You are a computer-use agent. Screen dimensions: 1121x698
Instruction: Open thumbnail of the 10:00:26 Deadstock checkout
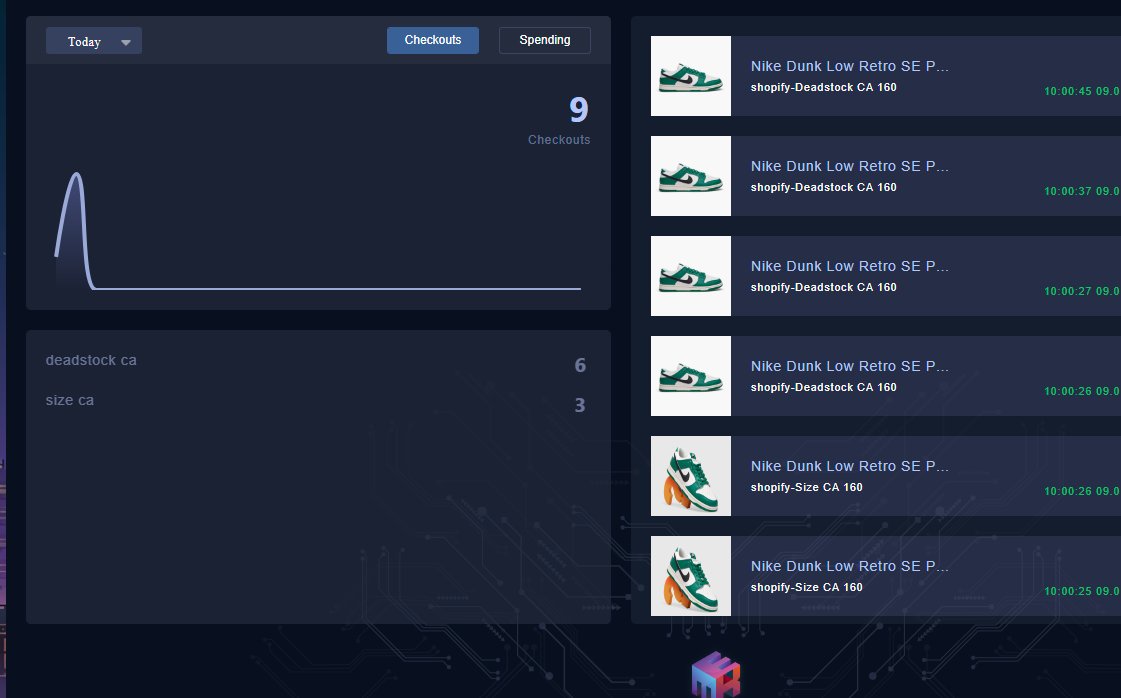691,376
